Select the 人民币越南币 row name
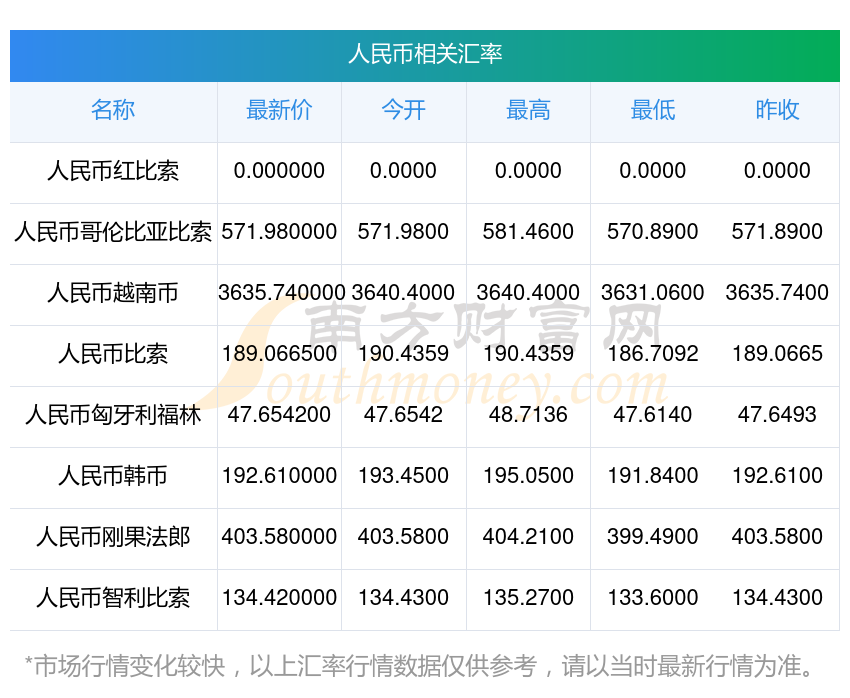Viewport: 850px width, 698px height. pos(113,293)
